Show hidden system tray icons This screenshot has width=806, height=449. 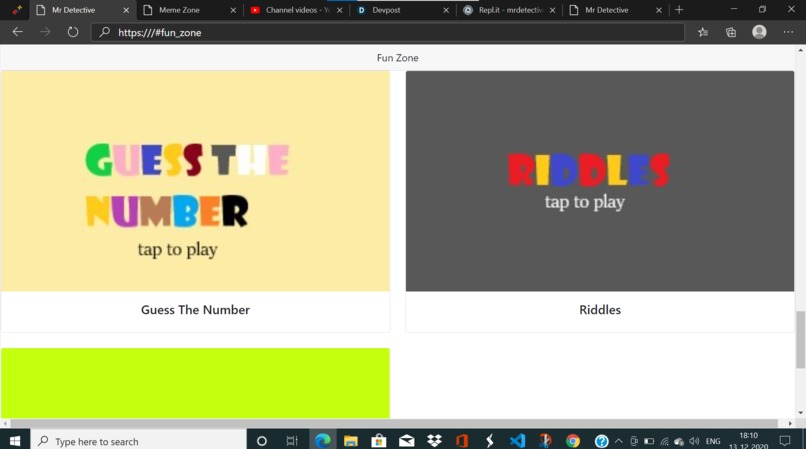pyautogui.click(x=619, y=441)
